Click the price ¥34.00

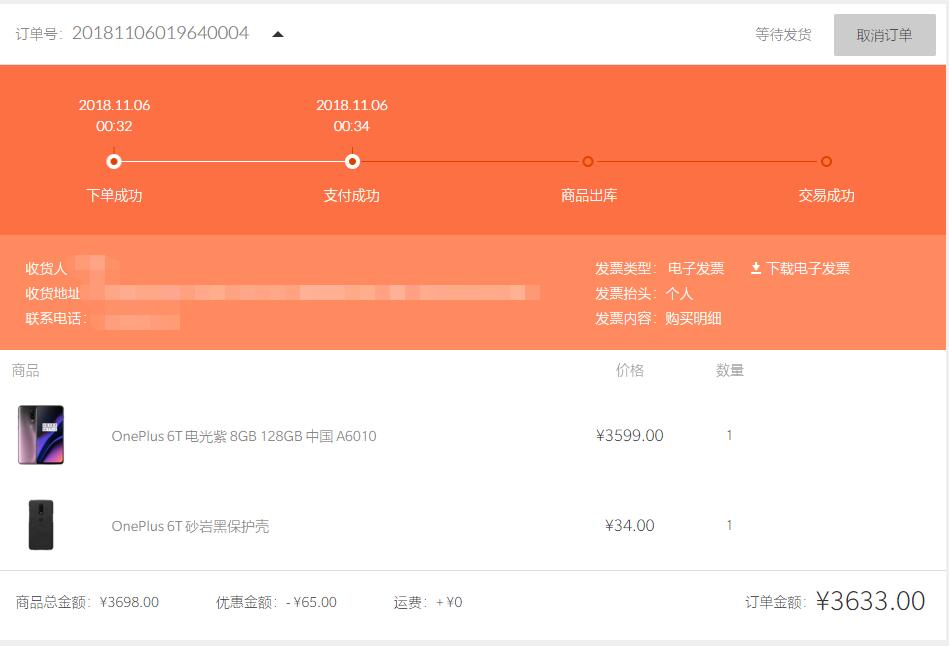629,526
